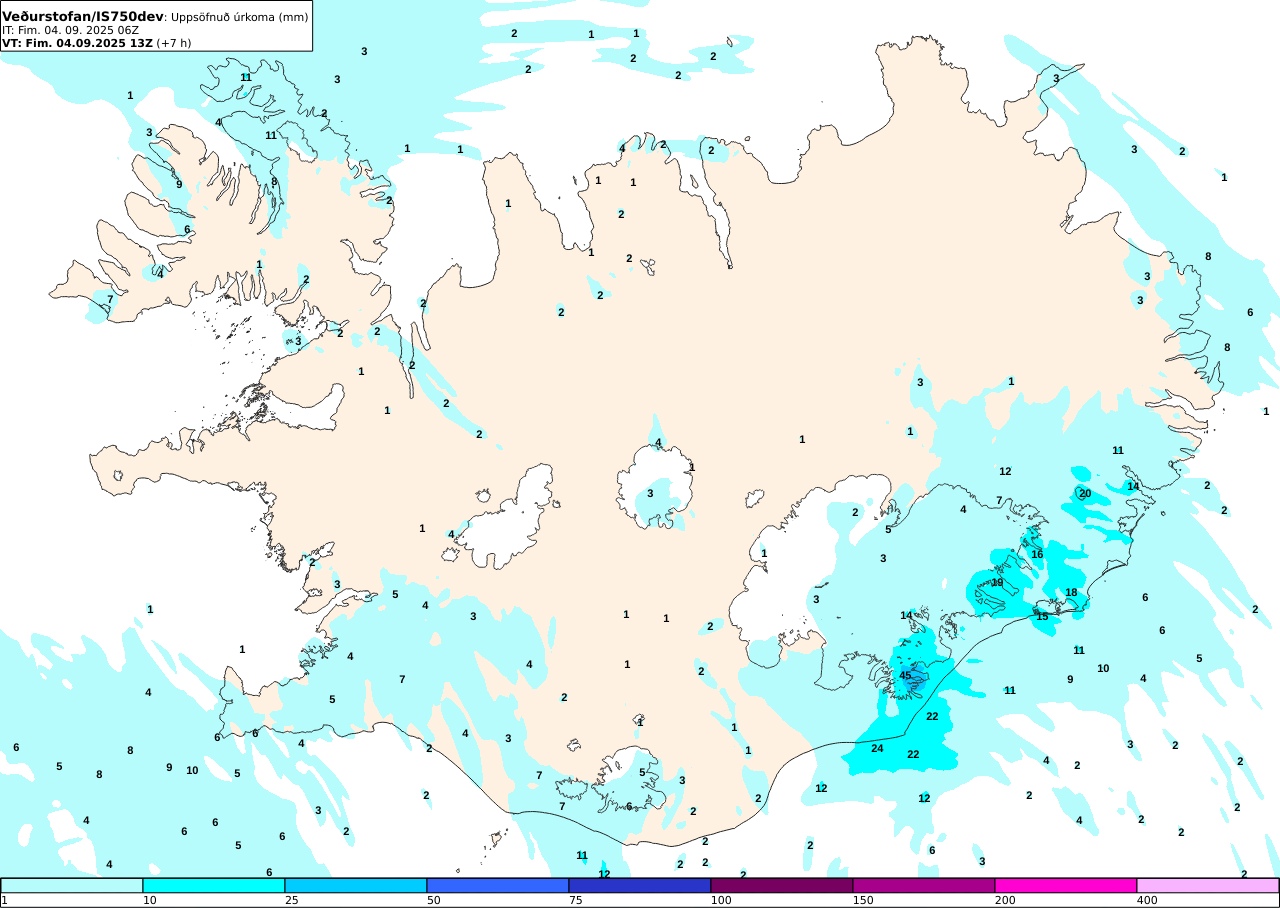Click the legend tick label '200'
This screenshot has height=908, width=1280.
tap(1005, 900)
